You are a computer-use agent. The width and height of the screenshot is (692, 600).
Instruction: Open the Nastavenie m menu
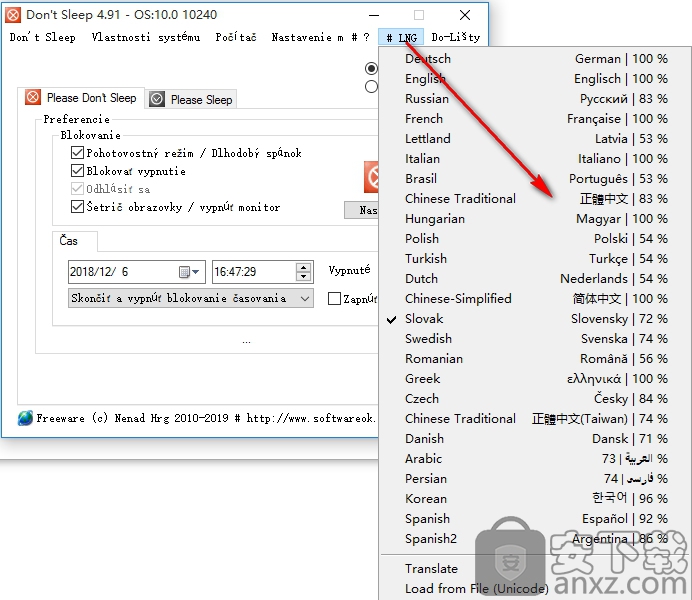coord(307,37)
